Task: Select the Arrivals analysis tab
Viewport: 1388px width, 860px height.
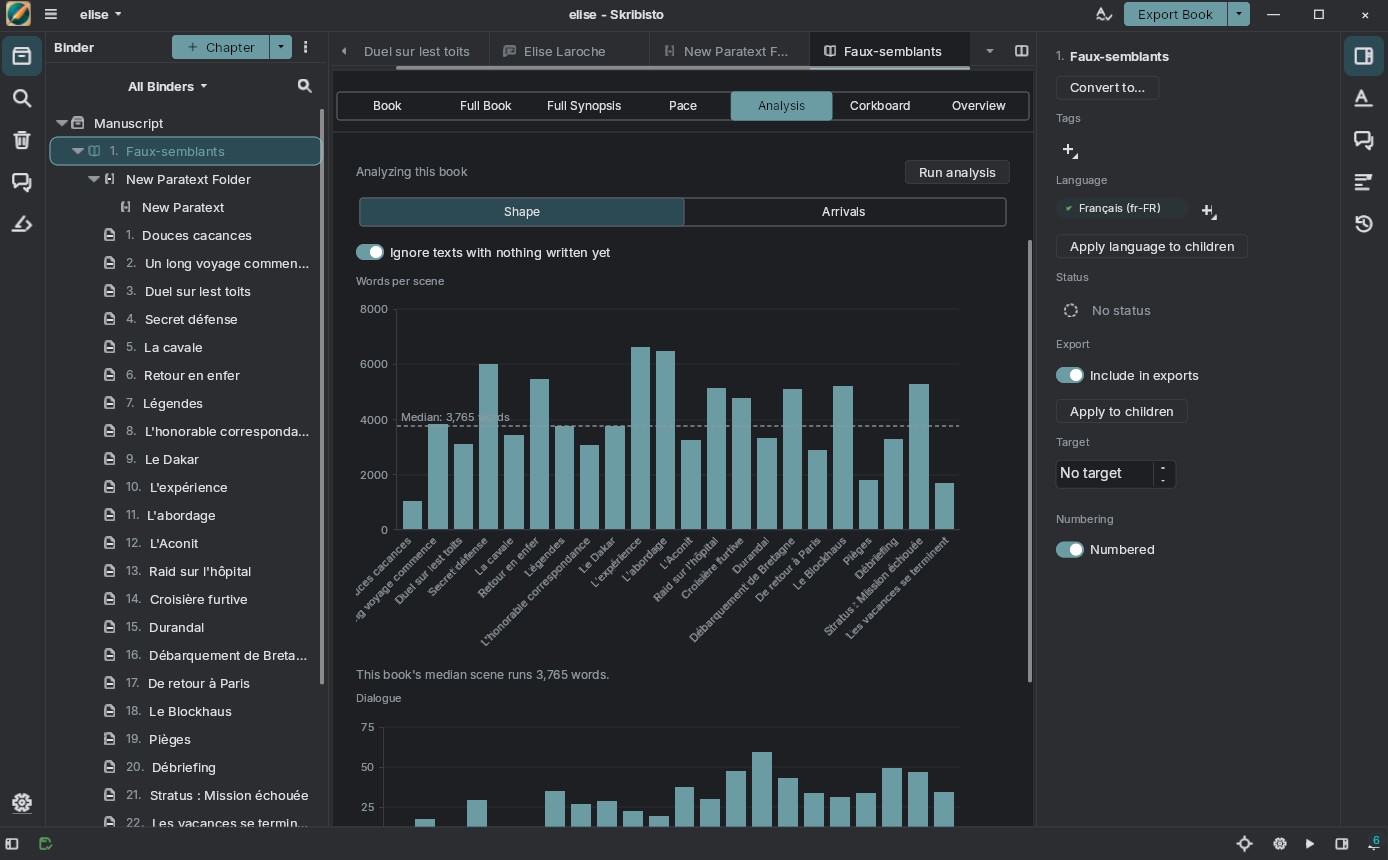Action: point(844,211)
